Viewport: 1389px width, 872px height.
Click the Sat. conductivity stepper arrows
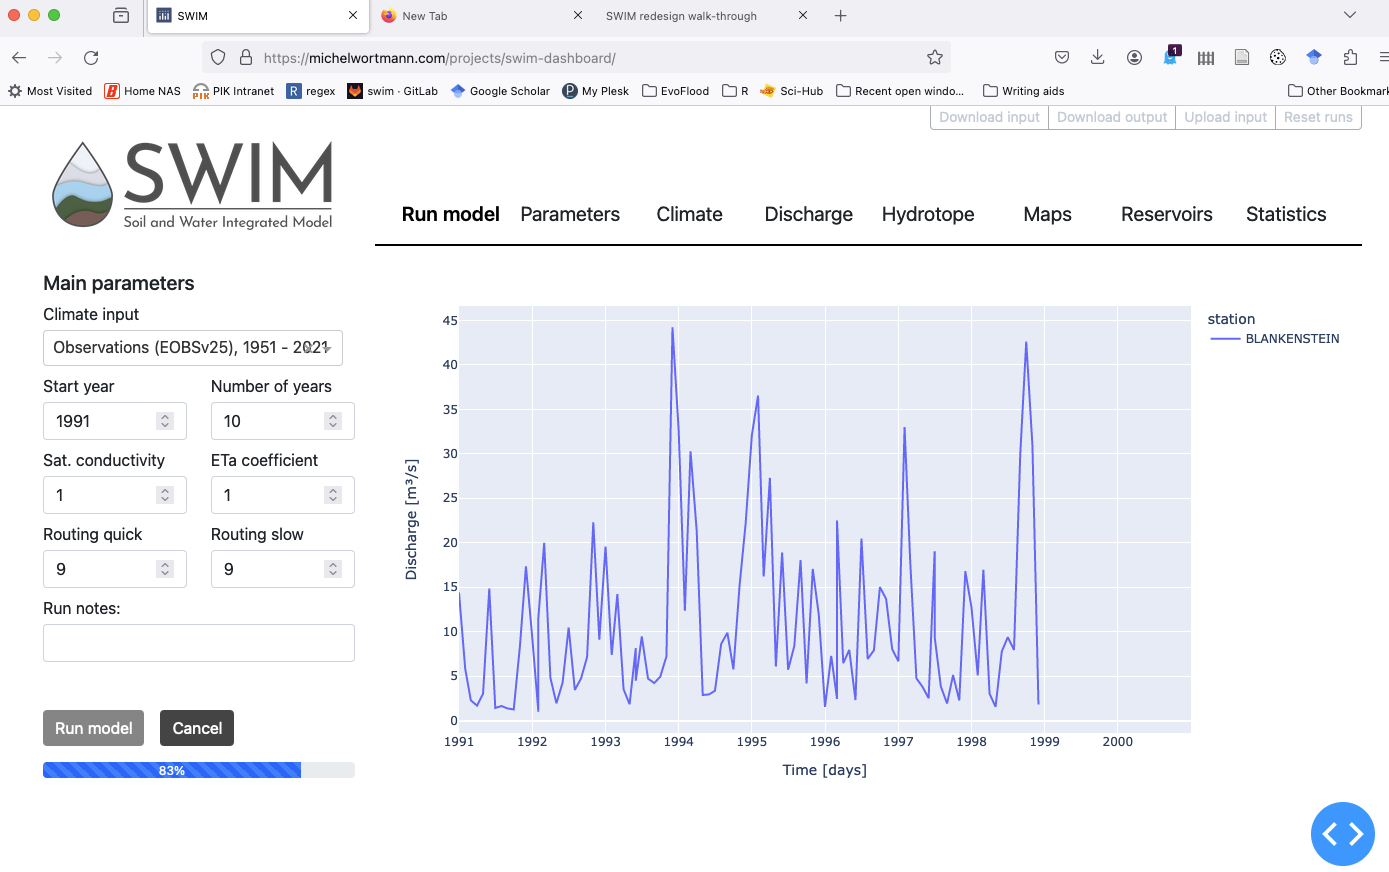165,495
